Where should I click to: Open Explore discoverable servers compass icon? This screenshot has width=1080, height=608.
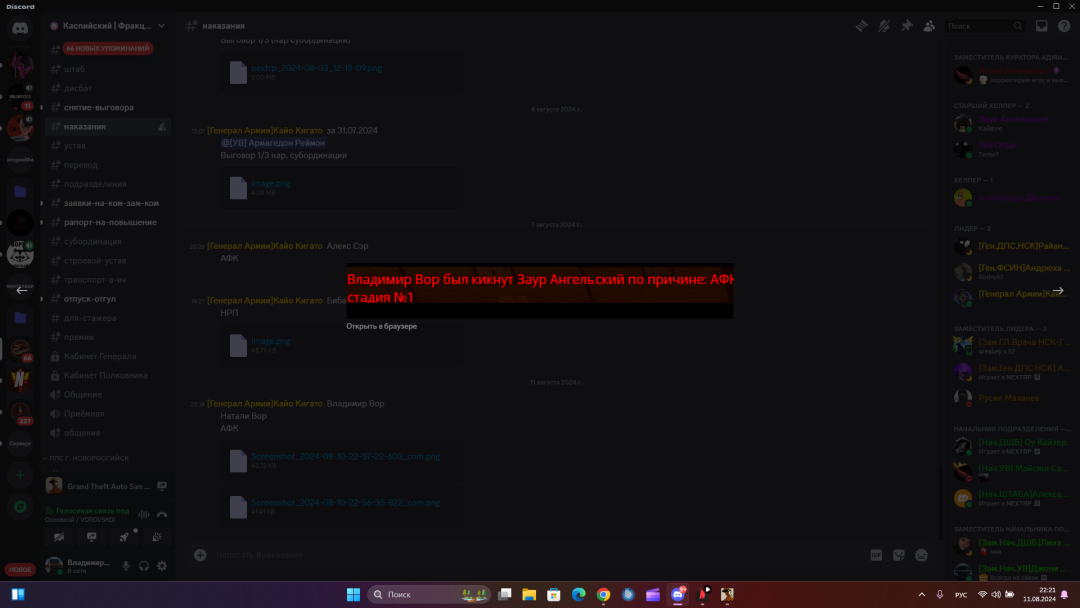(20, 507)
